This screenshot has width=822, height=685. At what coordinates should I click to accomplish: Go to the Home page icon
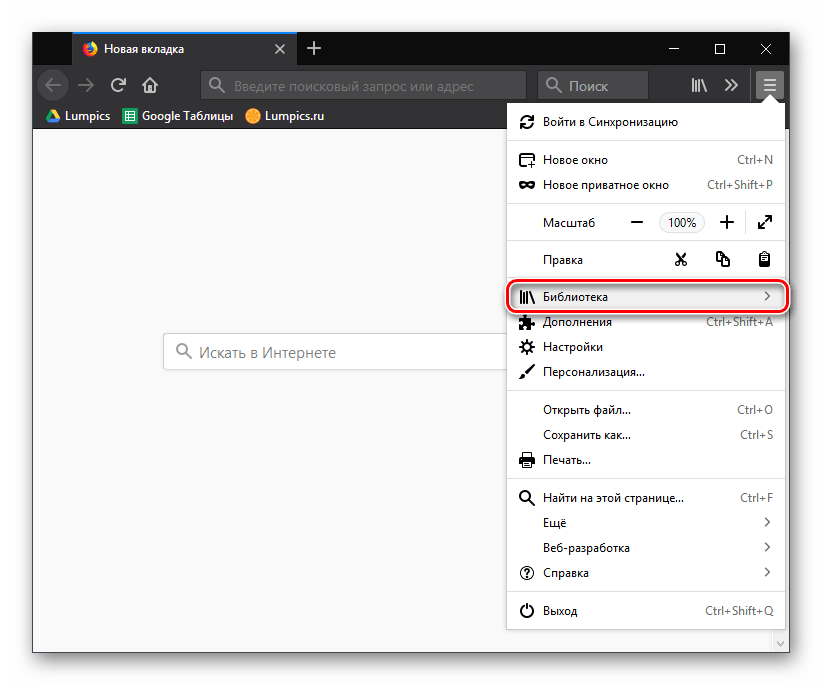click(x=150, y=86)
